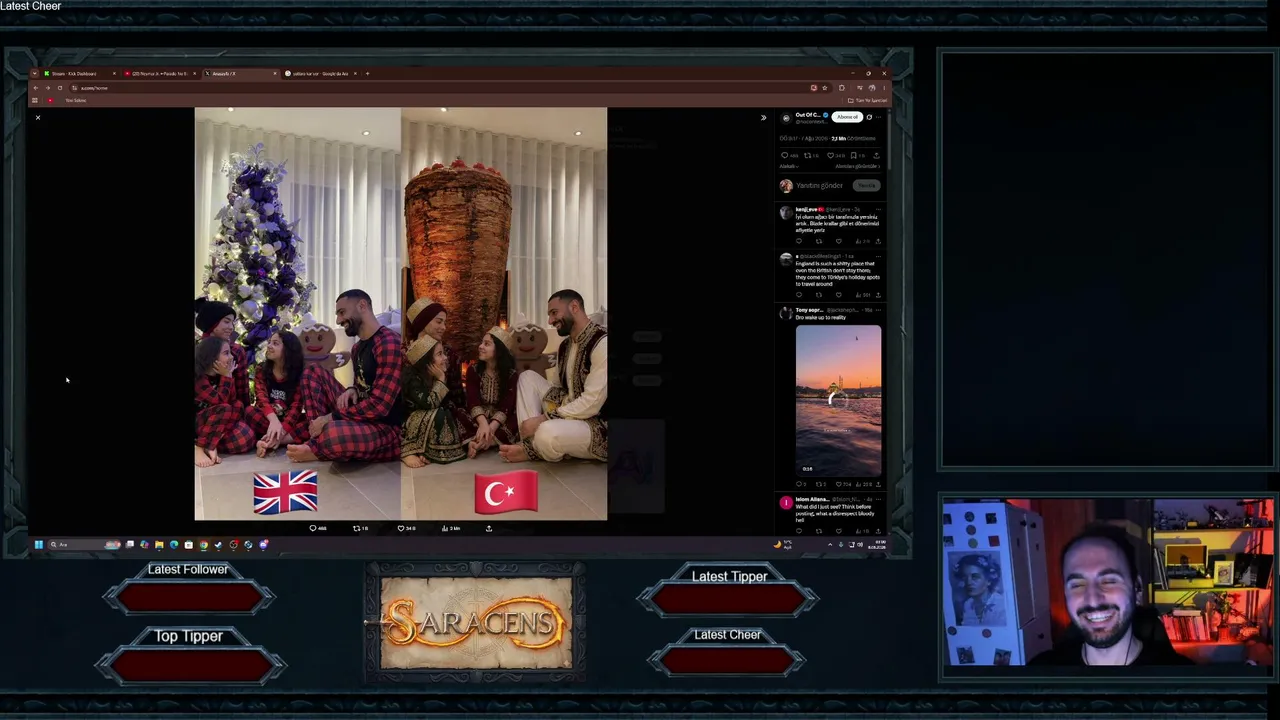Image resolution: width=1280 pixels, height=720 pixels.
Task: Collapse the reply sidebar with double-chevron
Action: coord(763,118)
